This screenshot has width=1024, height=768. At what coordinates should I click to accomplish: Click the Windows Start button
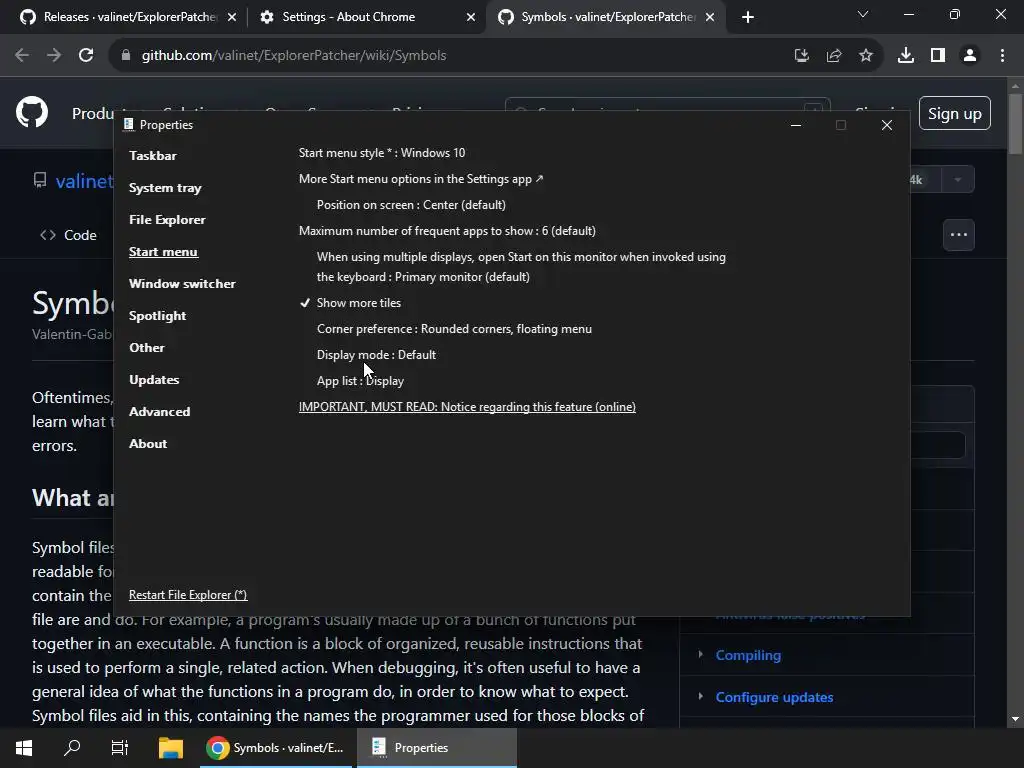[x=24, y=748]
